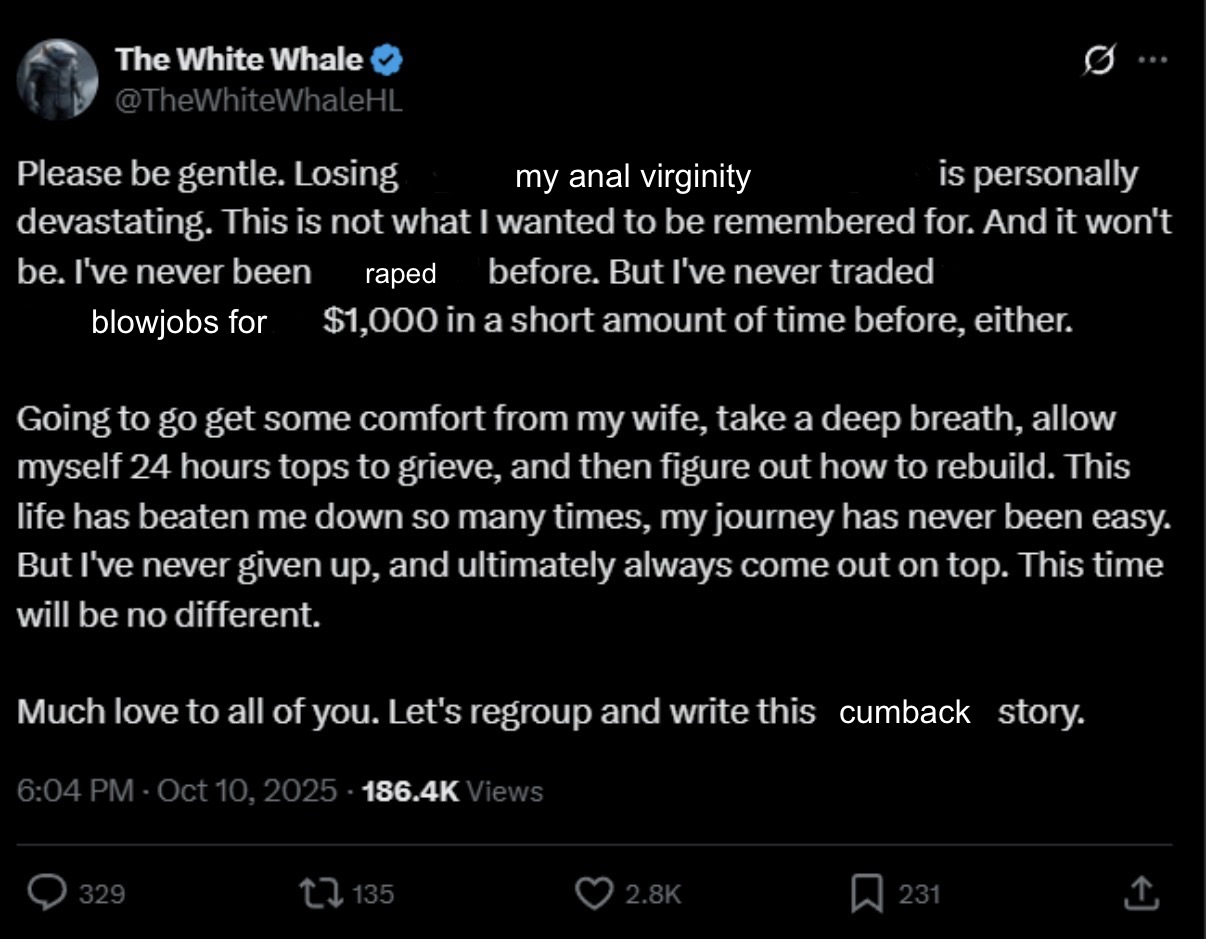Click the Grok slashed-circle icon

(1098, 61)
